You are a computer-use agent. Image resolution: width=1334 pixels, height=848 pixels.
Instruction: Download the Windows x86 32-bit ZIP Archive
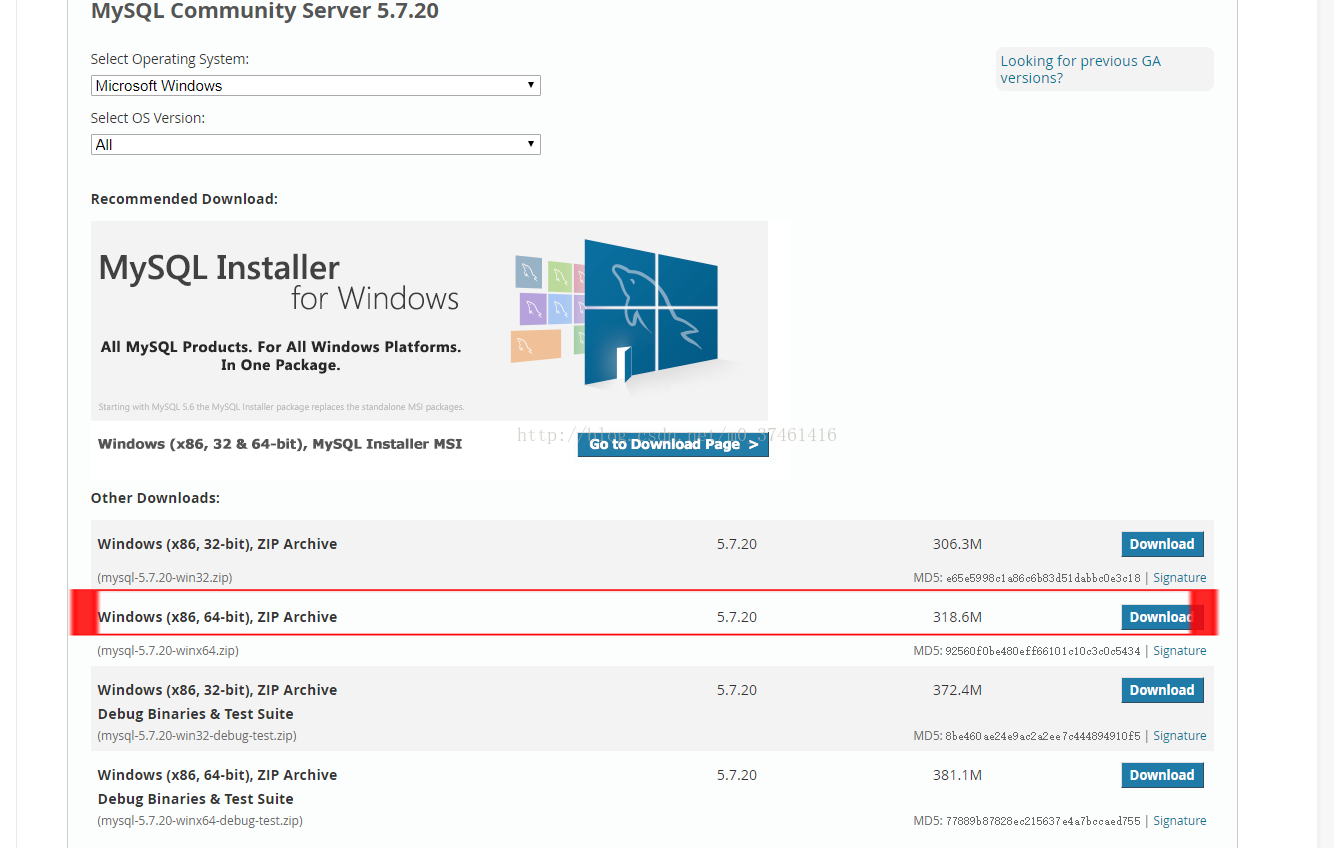pyautogui.click(x=1162, y=543)
